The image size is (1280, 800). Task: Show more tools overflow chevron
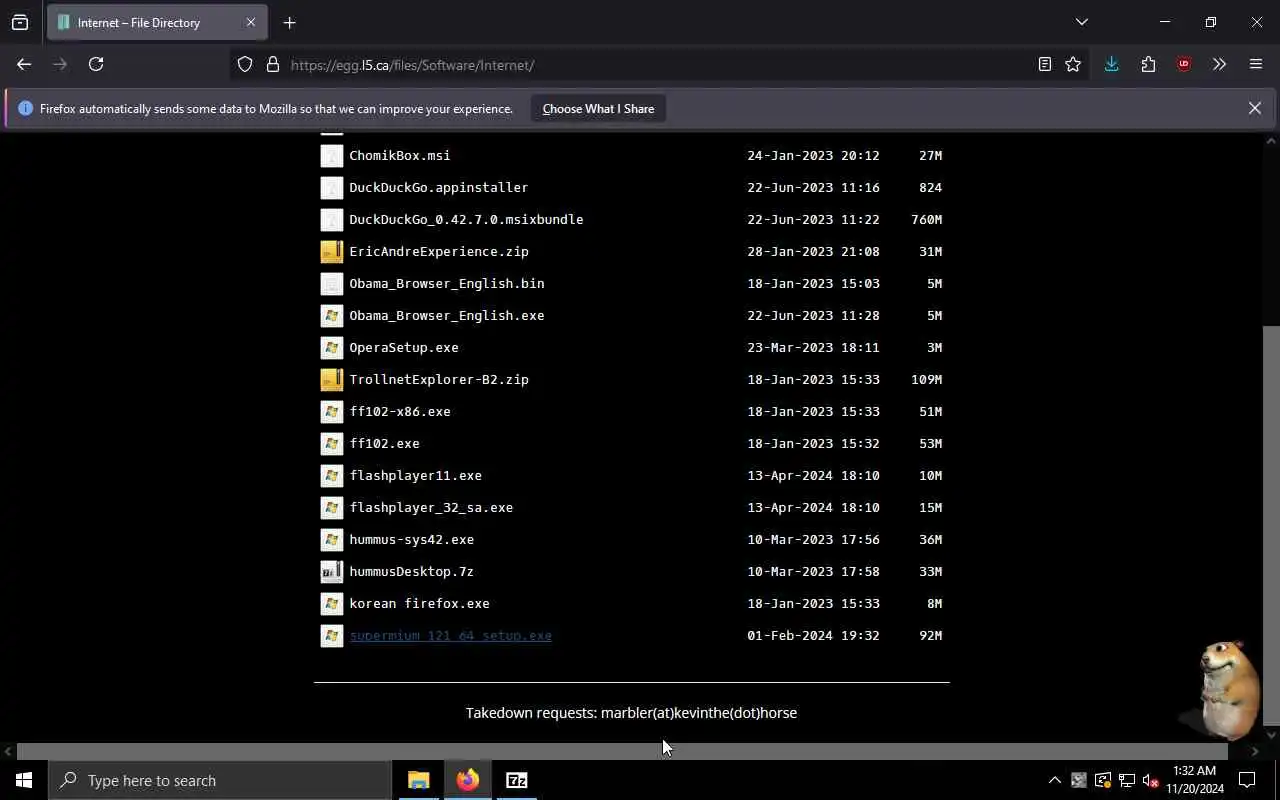(x=1219, y=64)
